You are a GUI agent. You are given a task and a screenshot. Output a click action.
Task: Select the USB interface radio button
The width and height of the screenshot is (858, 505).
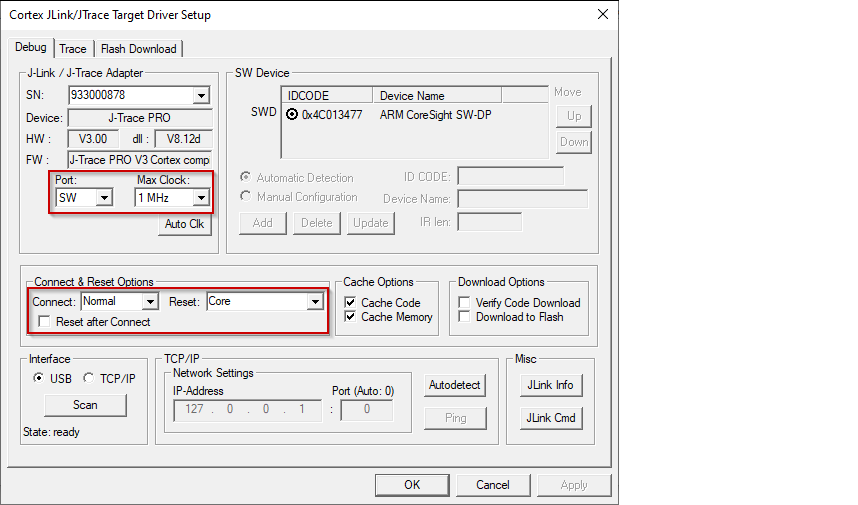pyautogui.click(x=39, y=378)
